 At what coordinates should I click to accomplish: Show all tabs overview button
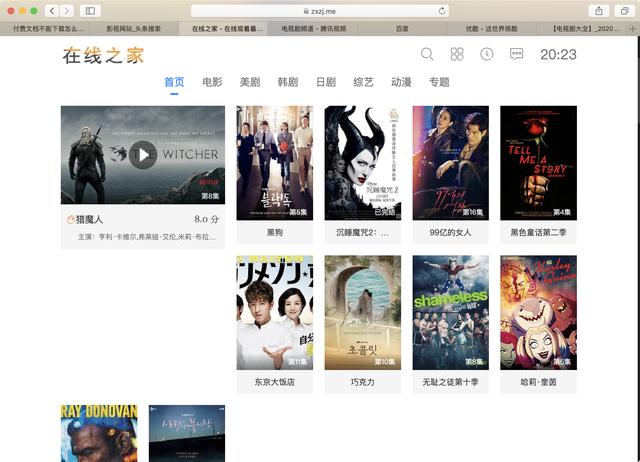[624, 11]
